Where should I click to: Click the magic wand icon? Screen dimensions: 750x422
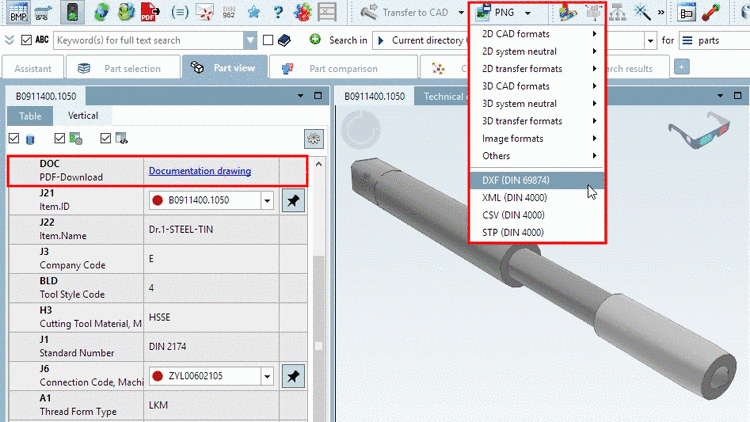pos(642,12)
